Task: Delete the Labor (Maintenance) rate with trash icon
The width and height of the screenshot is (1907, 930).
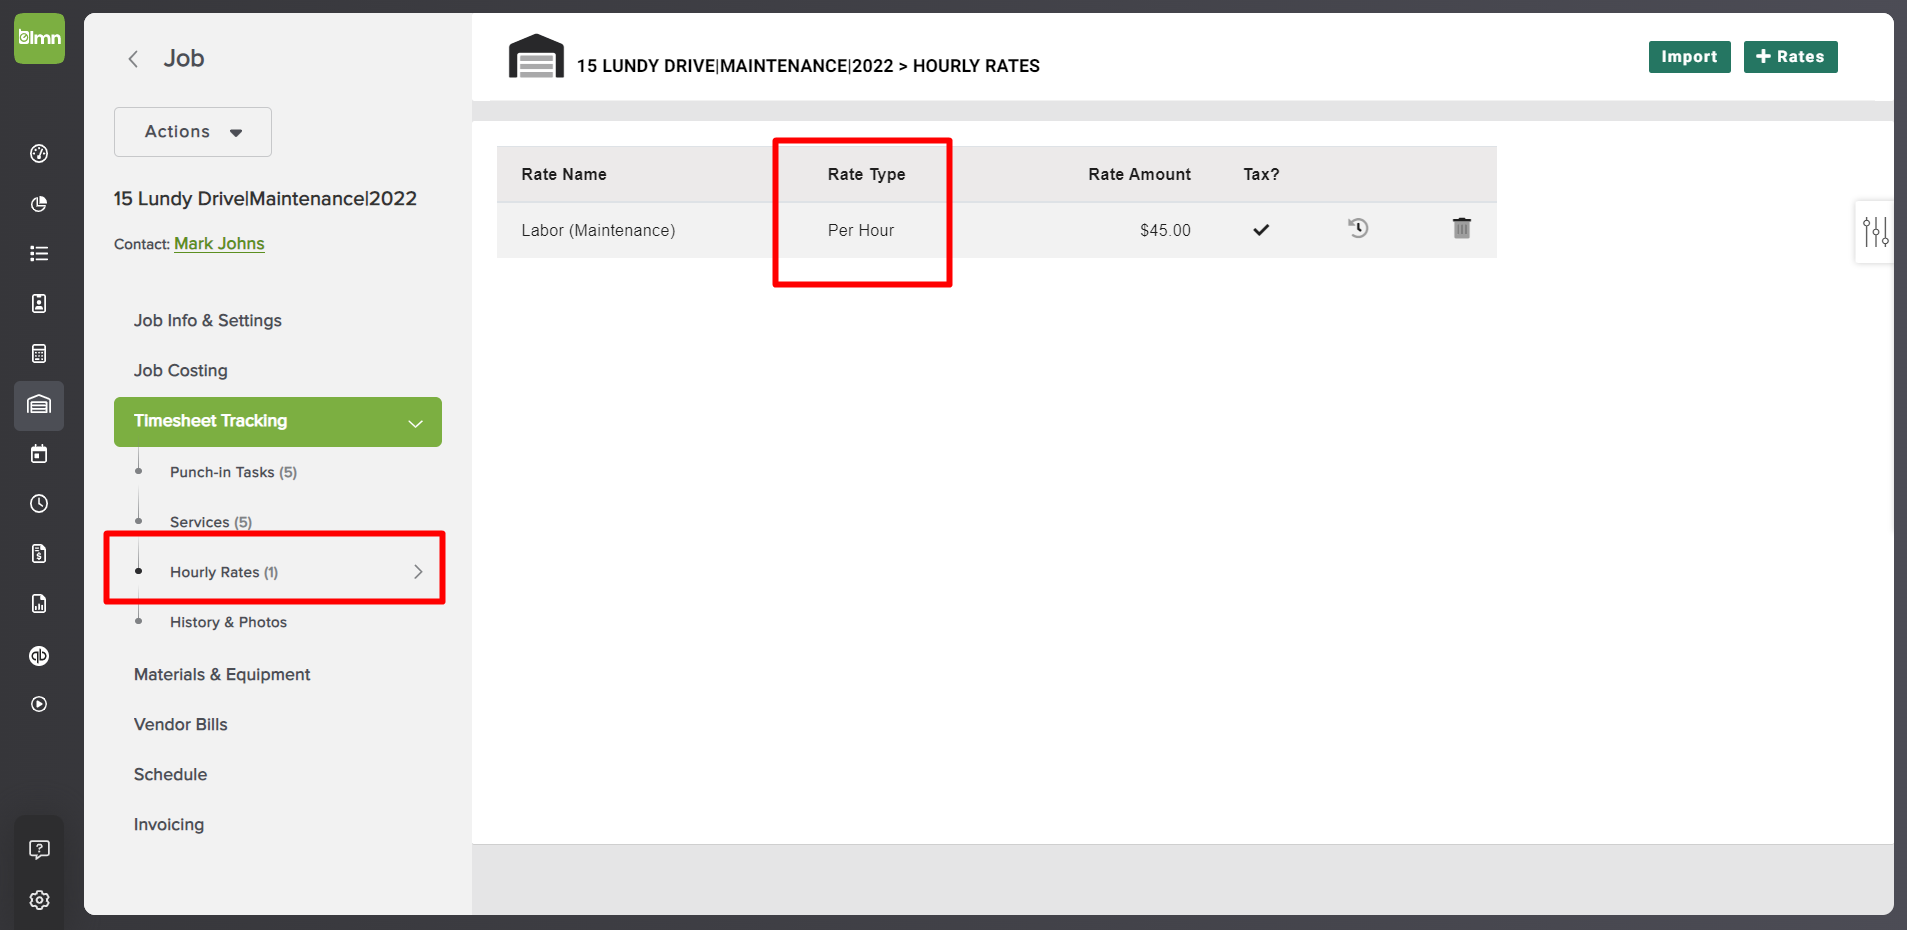Action: tap(1461, 229)
